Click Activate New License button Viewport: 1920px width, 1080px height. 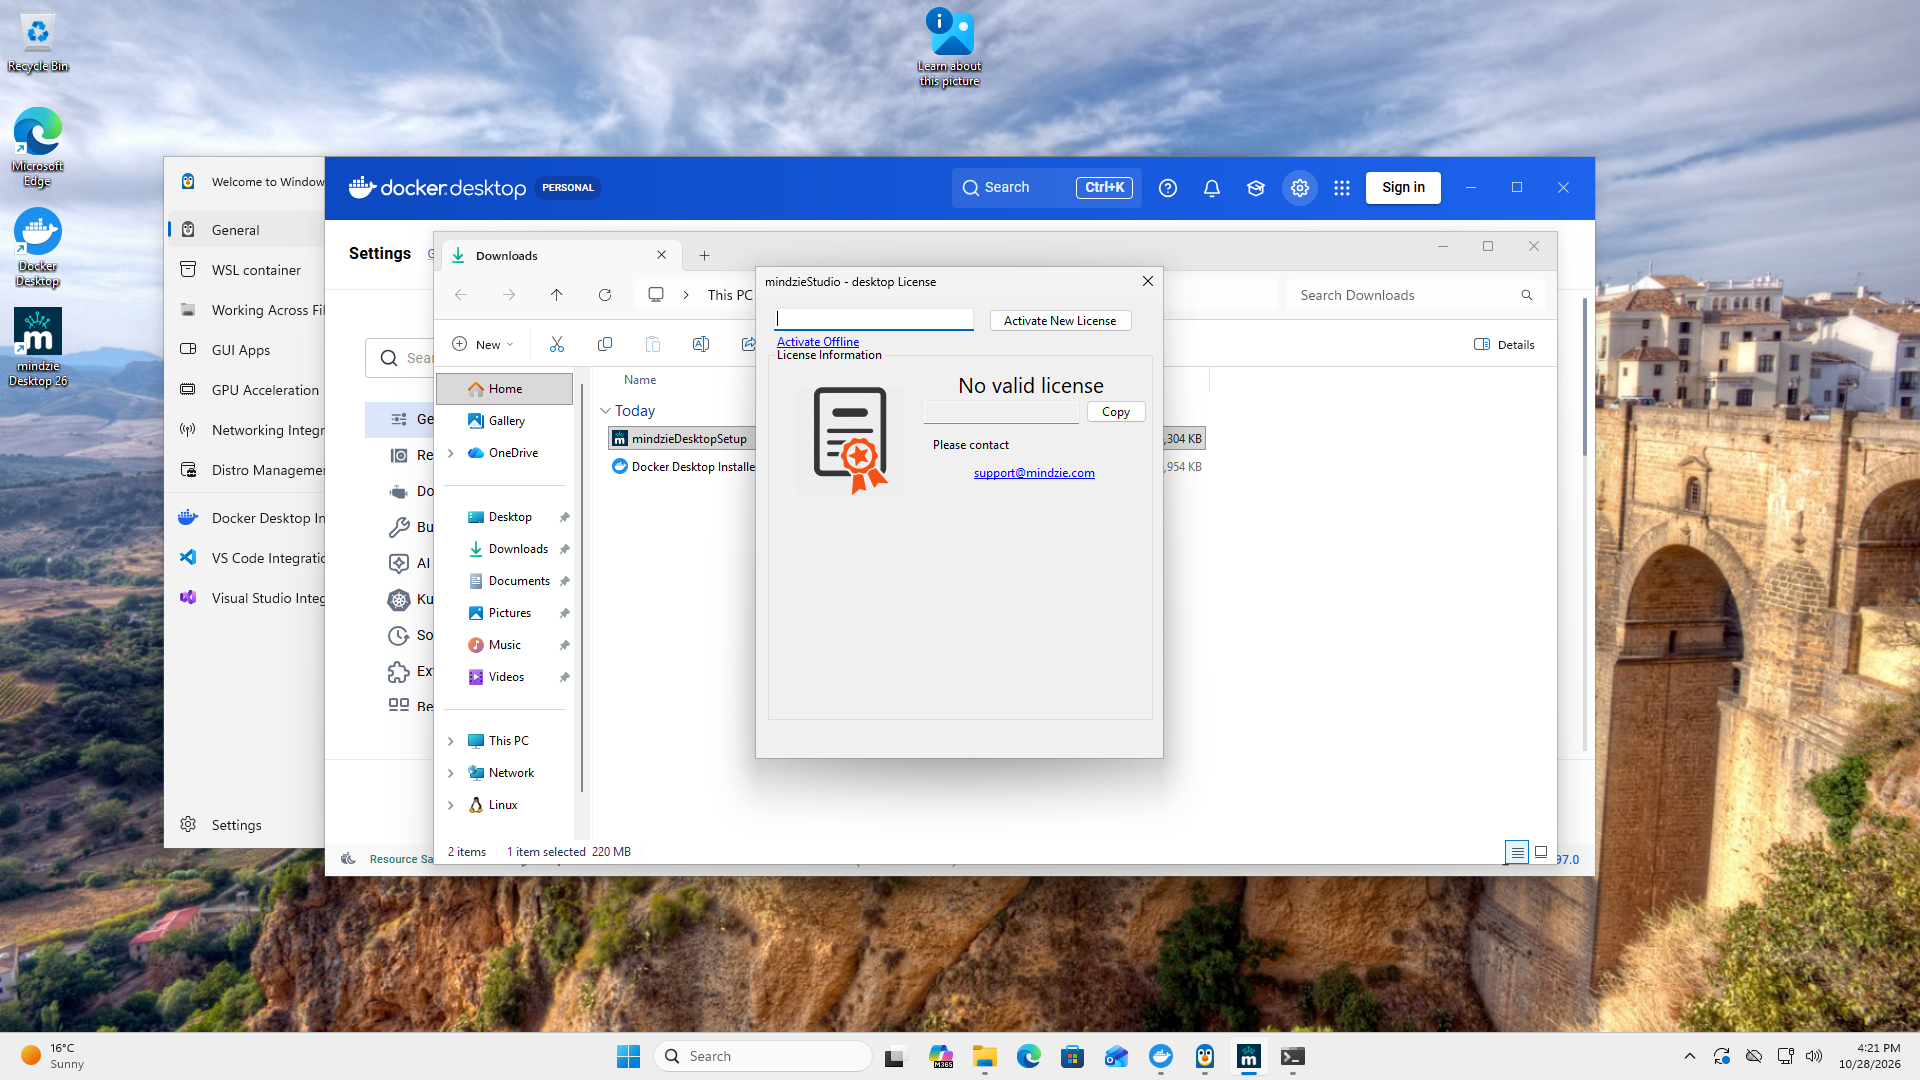(x=1060, y=321)
